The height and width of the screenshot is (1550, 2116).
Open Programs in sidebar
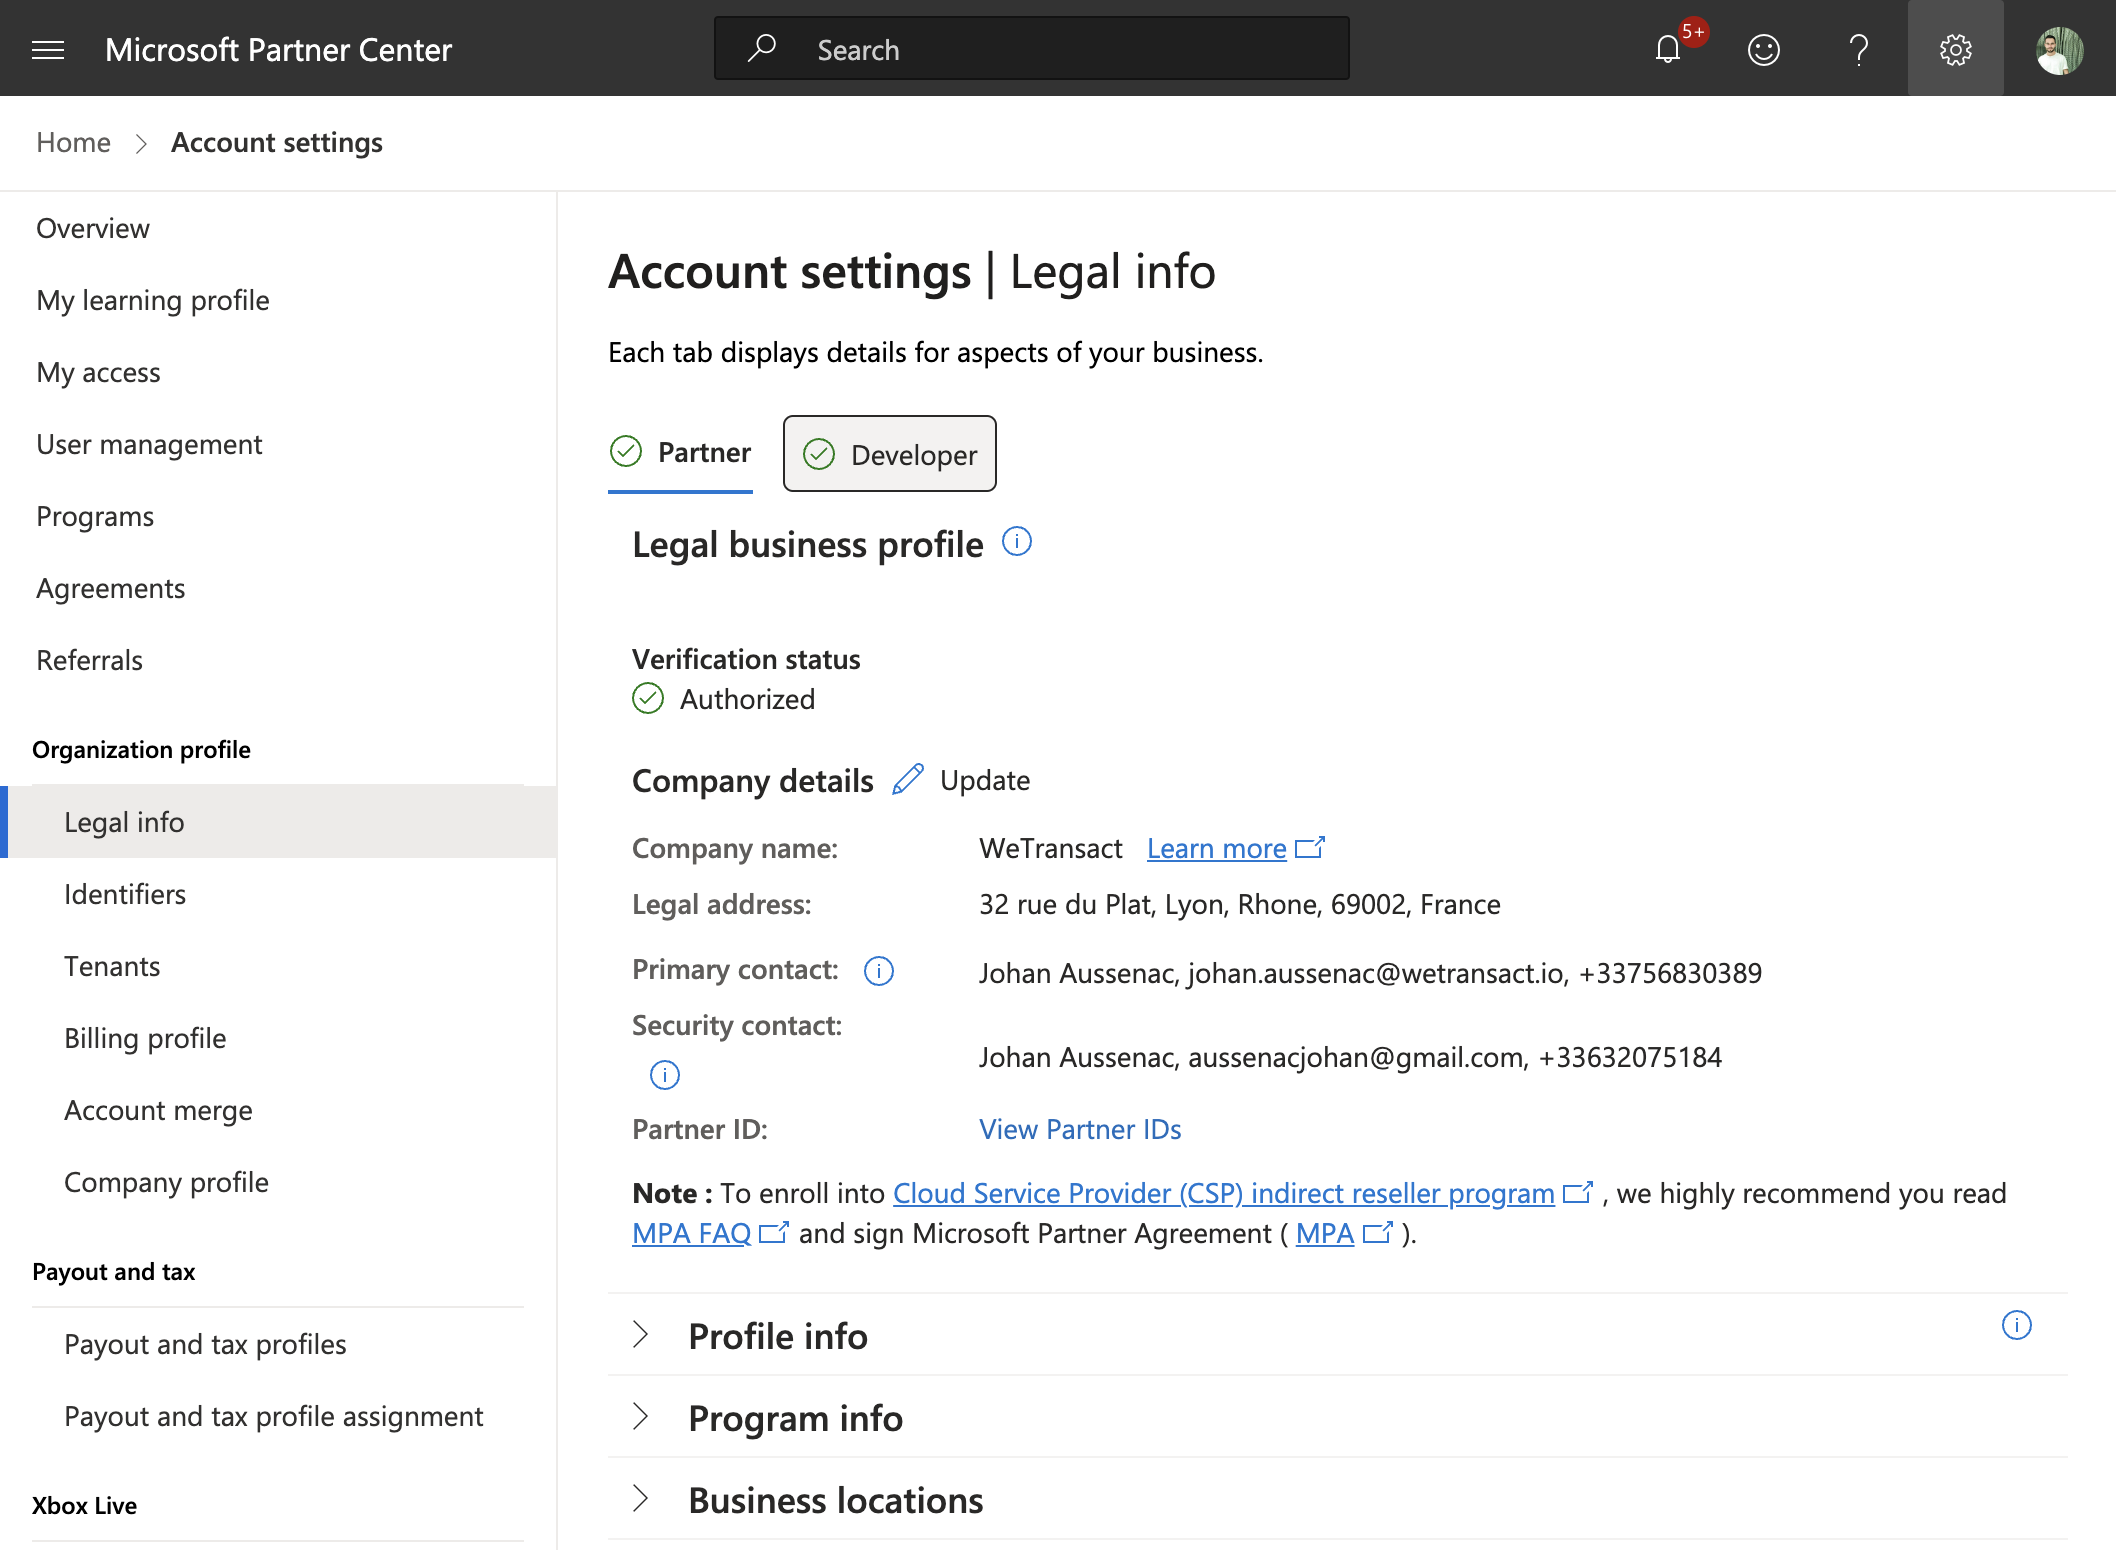[95, 516]
